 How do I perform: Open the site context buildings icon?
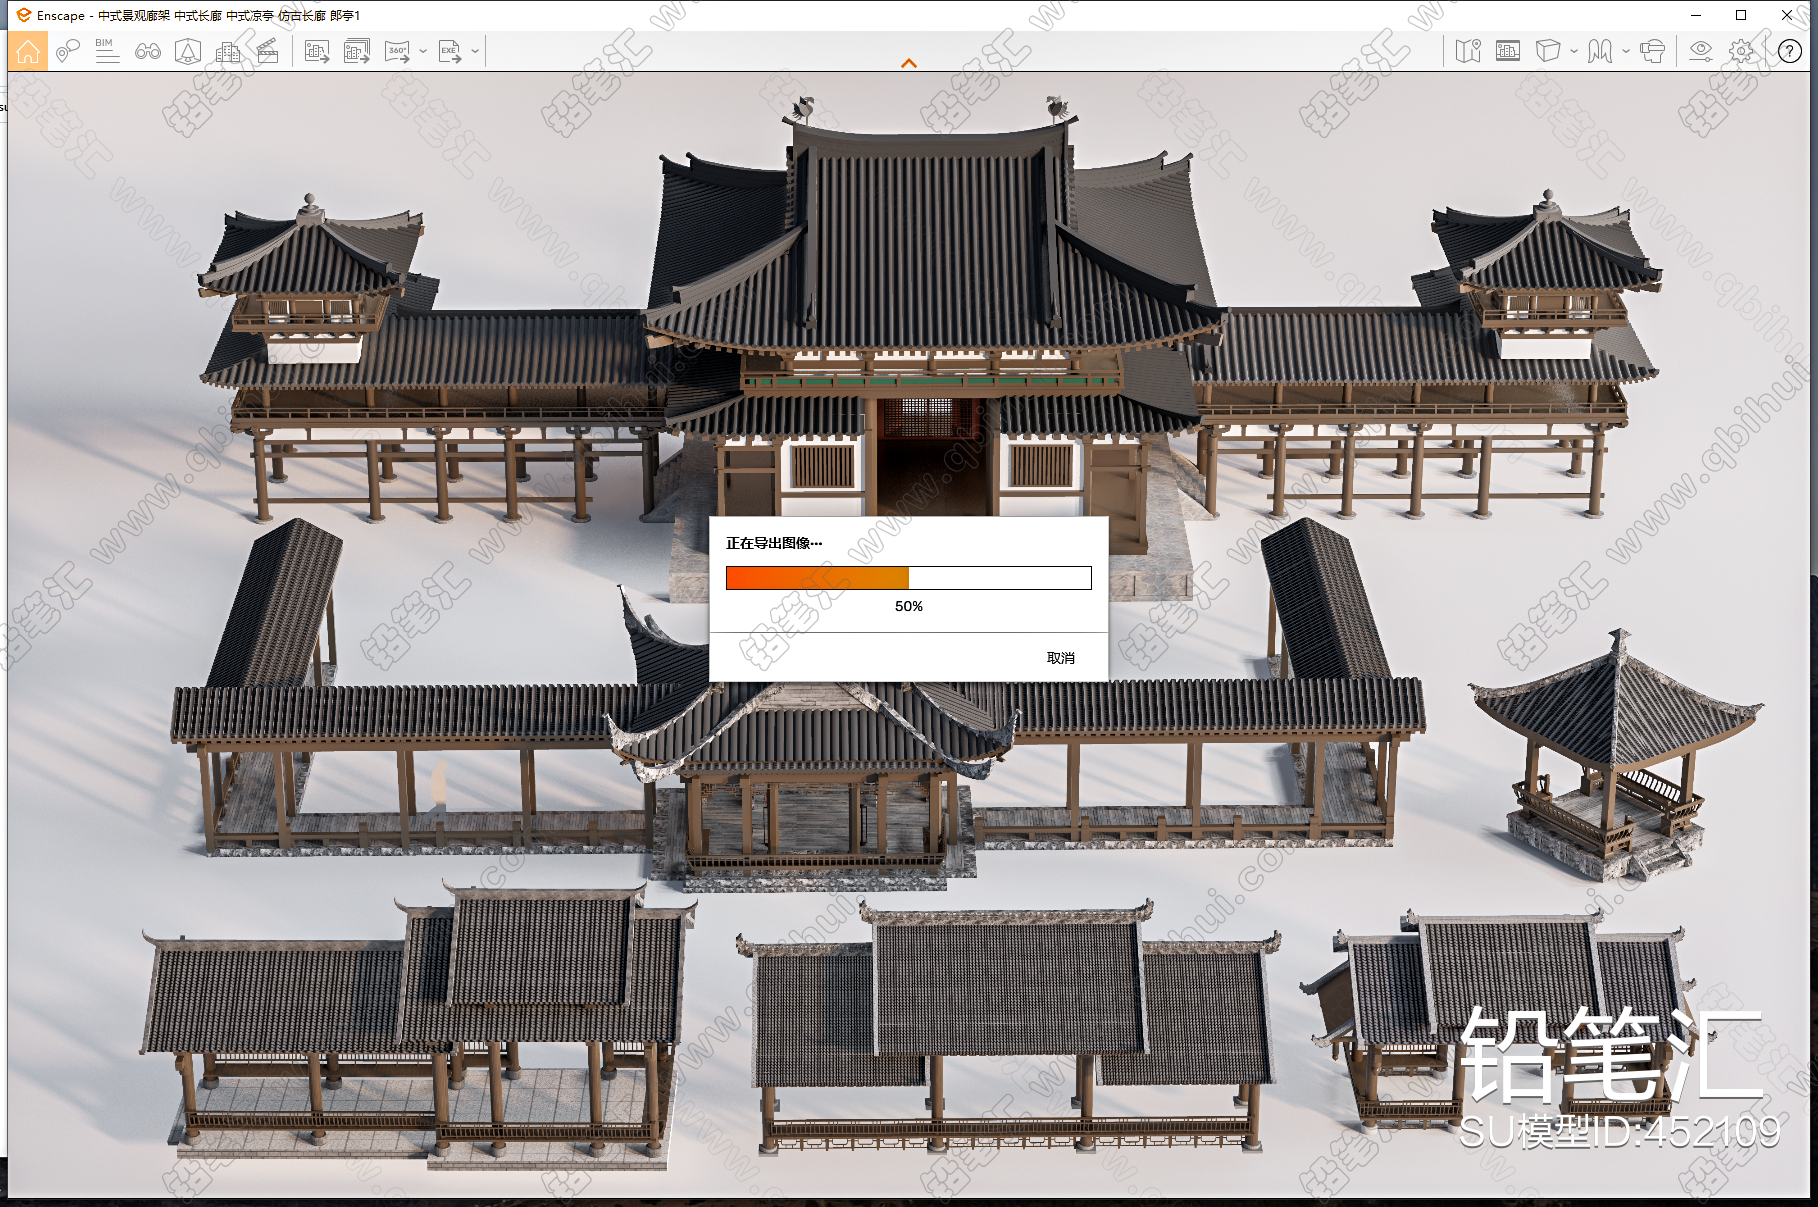click(228, 51)
